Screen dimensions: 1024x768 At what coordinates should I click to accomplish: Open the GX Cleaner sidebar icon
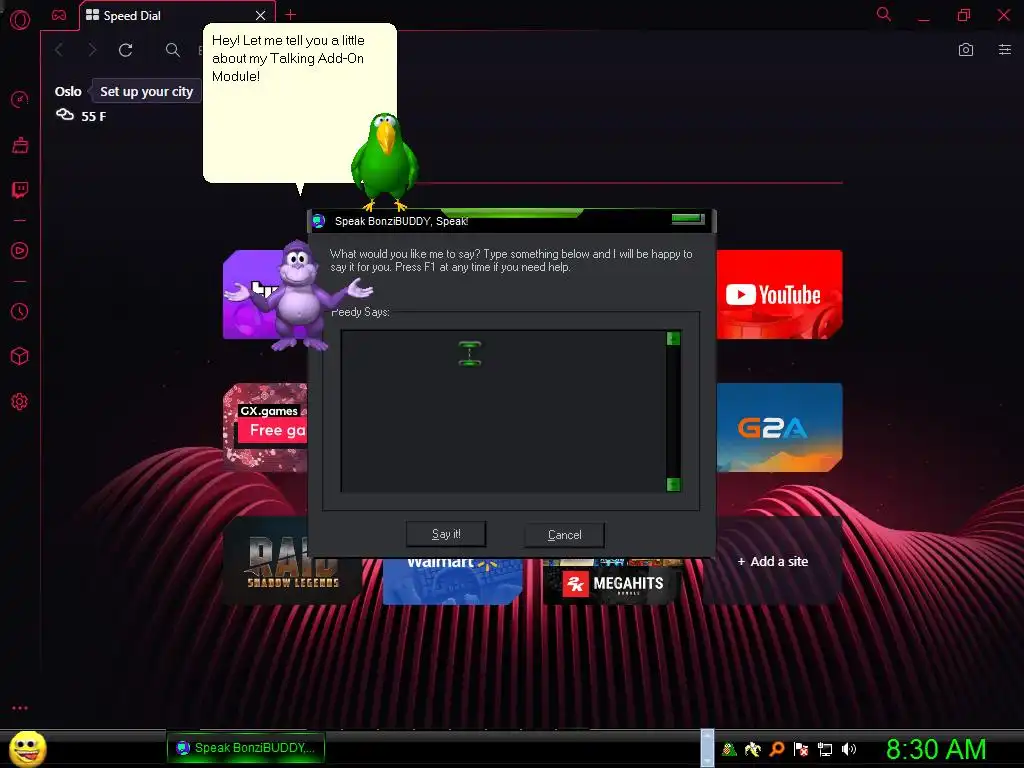(x=20, y=145)
